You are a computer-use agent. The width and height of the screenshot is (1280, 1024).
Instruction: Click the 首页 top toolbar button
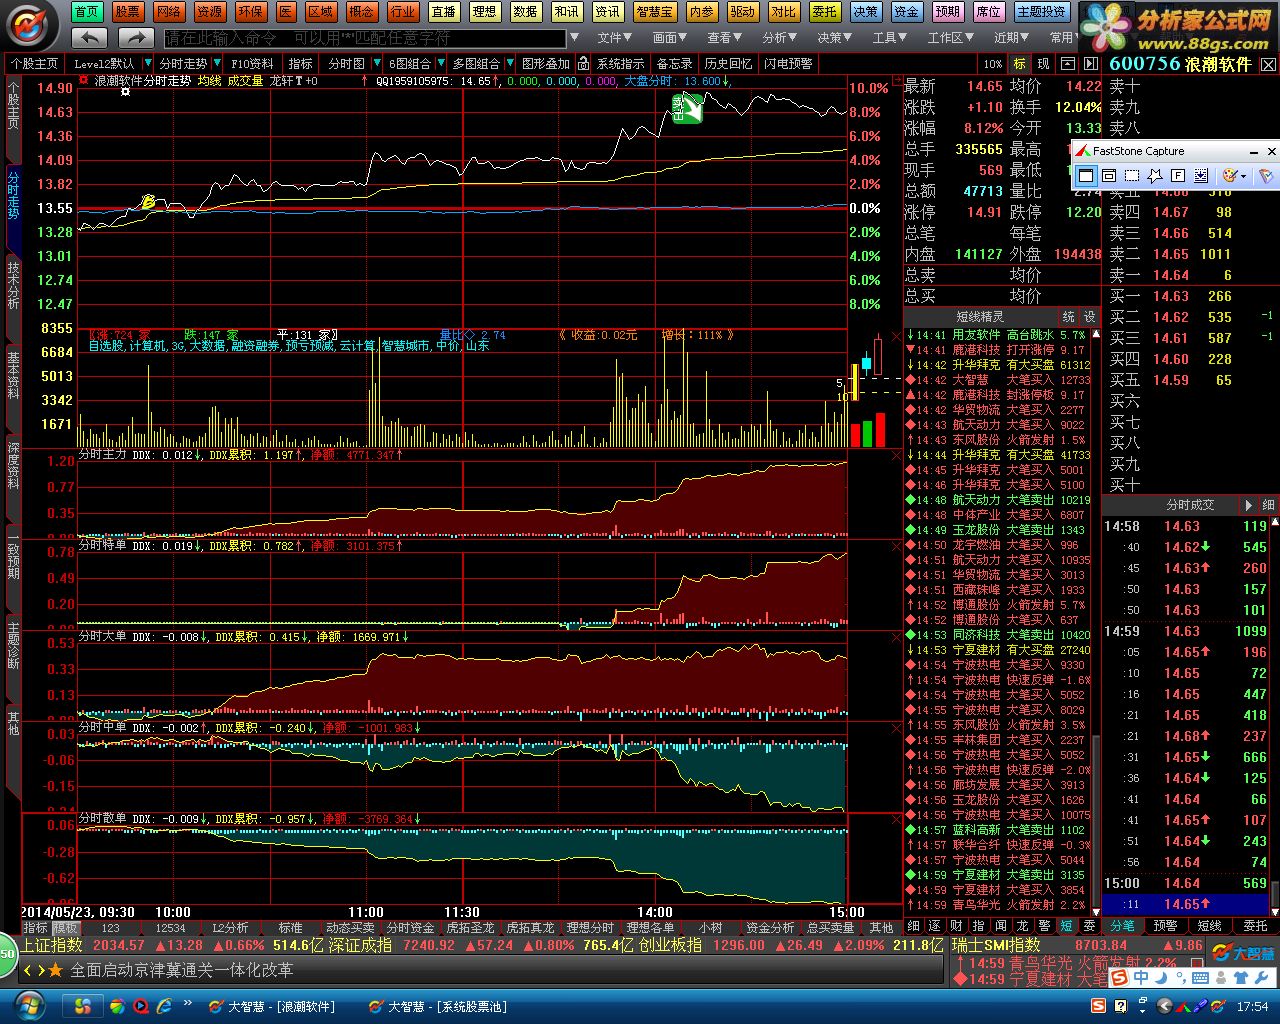(87, 12)
